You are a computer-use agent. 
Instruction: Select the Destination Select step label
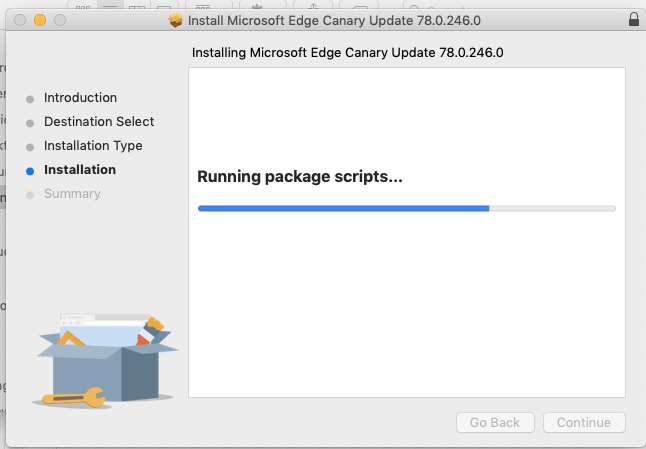point(99,122)
